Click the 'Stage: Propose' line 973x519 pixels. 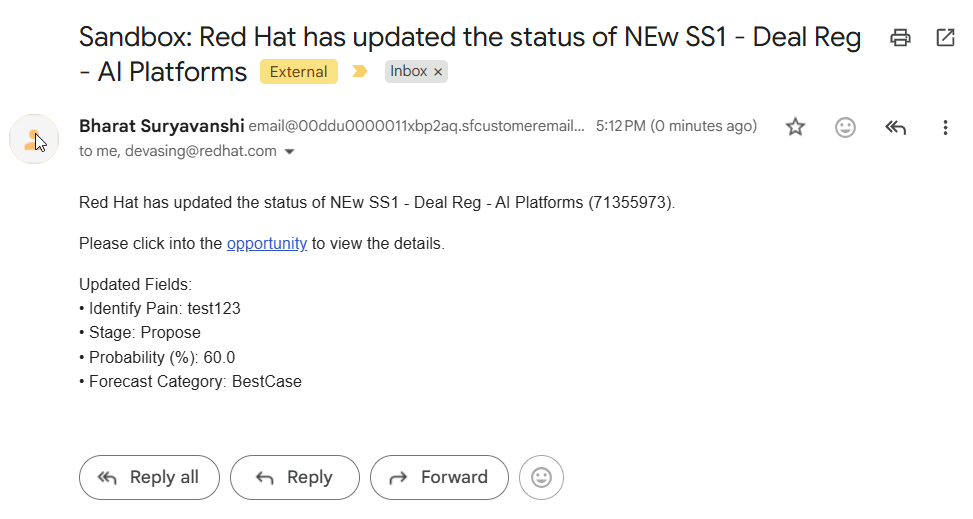(x=140, y=333)
